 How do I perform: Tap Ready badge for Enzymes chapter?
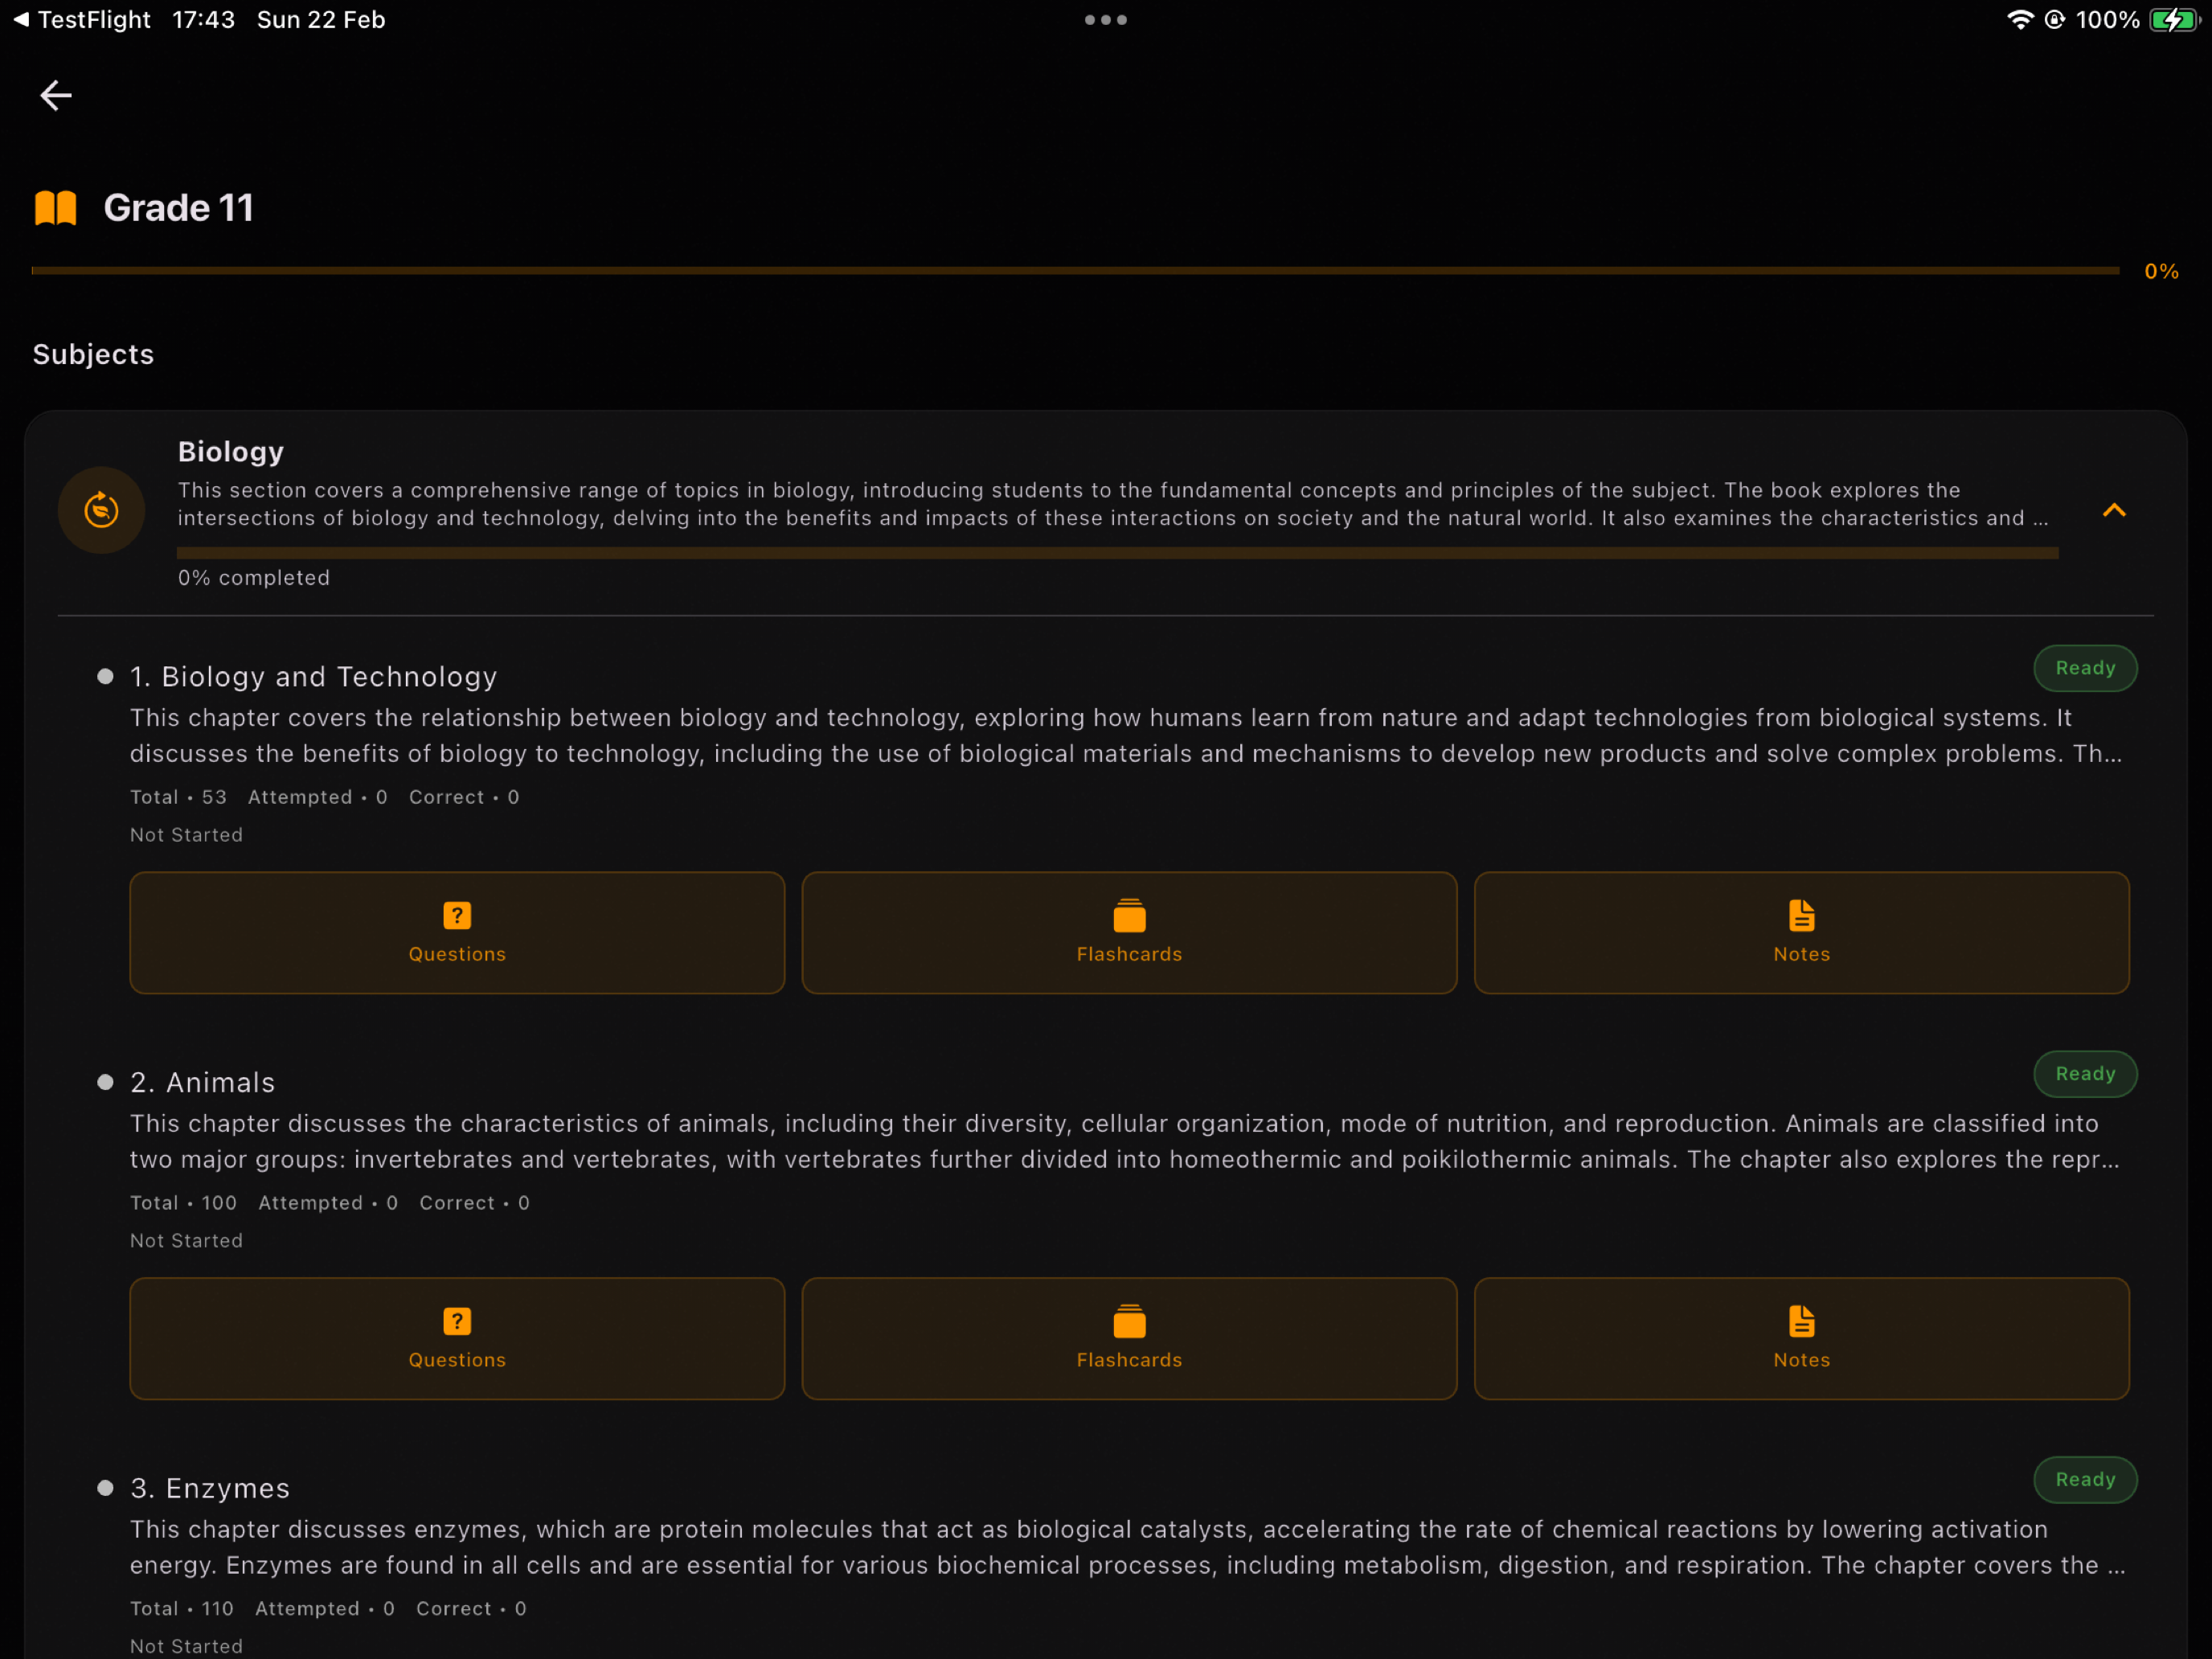coord(2085,1480)
